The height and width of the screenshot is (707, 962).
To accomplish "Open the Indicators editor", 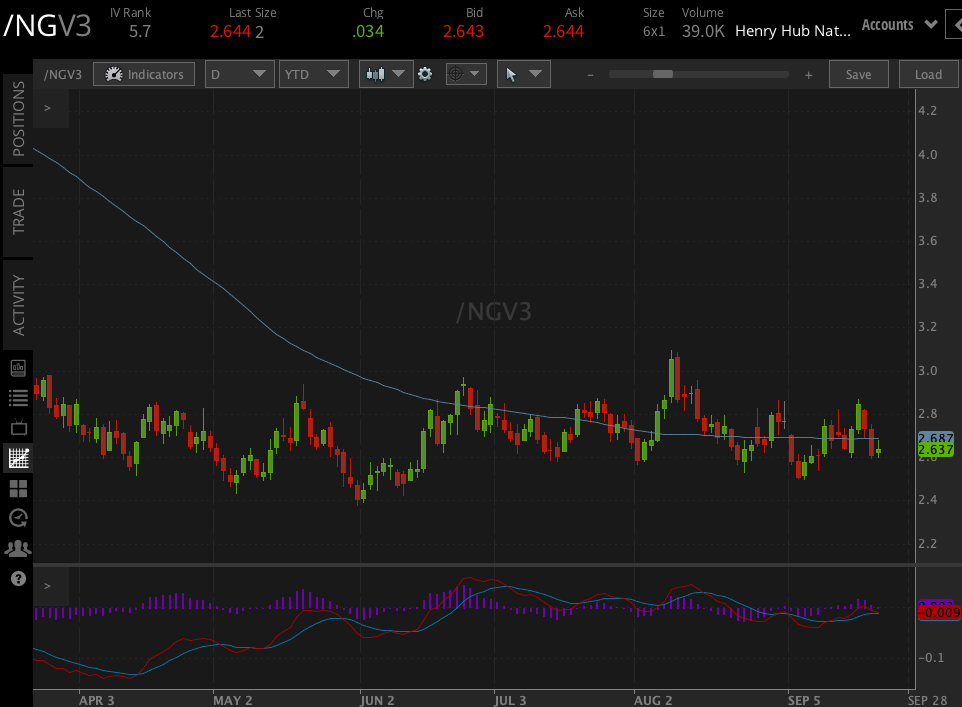I will pyautogui.click(x=143, y=73).
